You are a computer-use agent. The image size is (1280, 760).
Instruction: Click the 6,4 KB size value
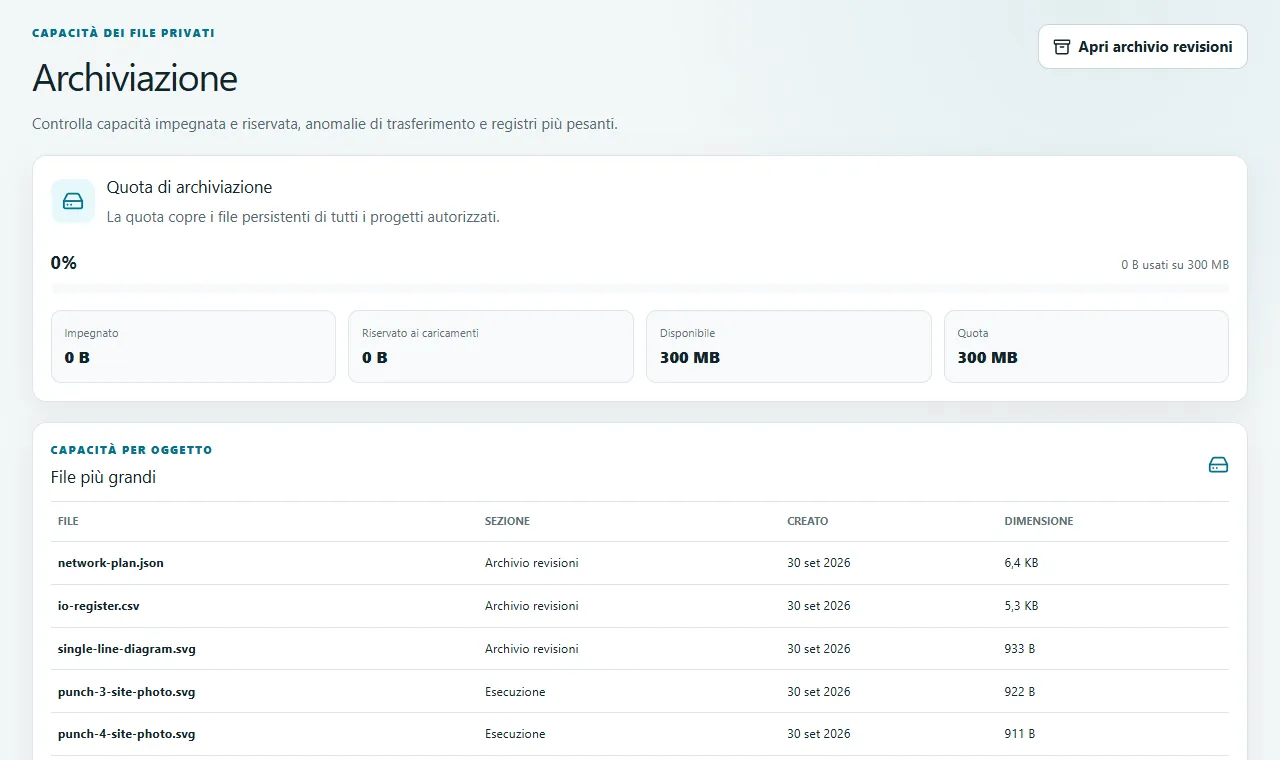pos(1022,563)
